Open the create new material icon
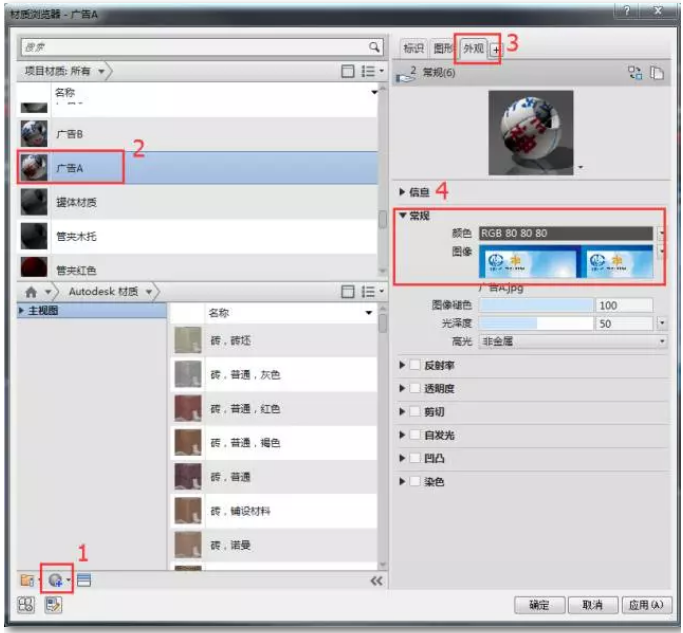The width and height of the screenshot is (683, 633). point(55,580)
